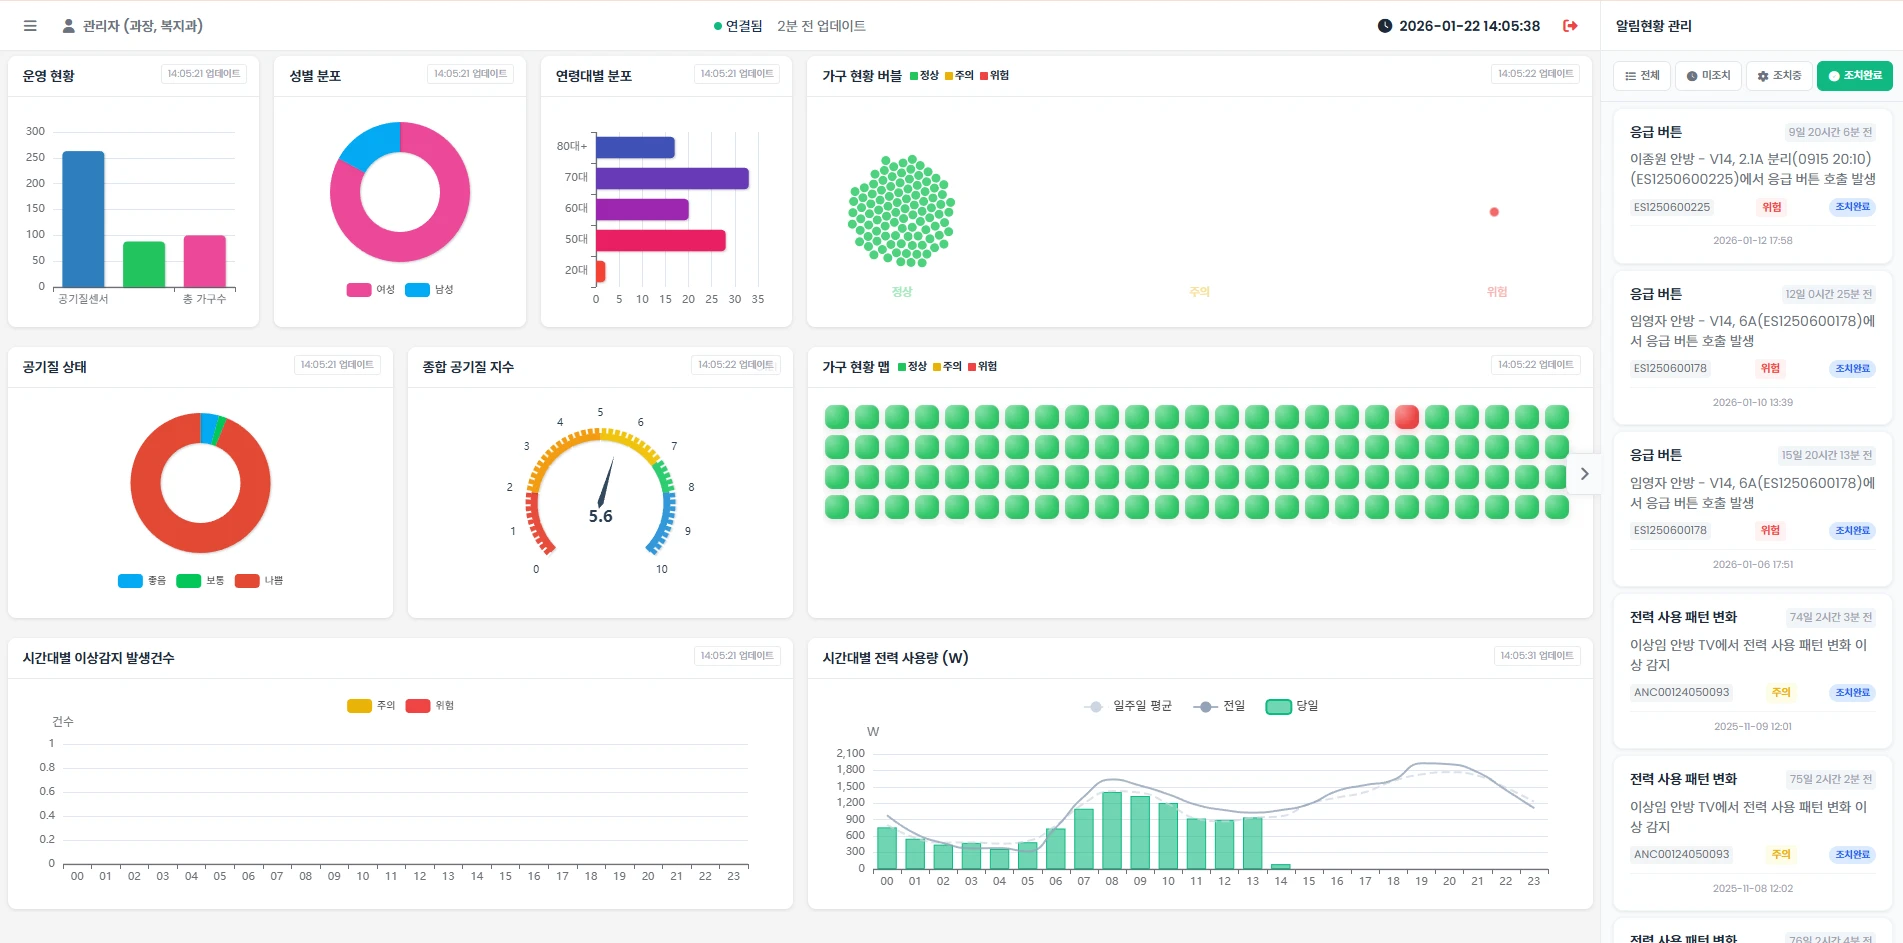Select the red danger tile in the household map
The width and height of the screenshot is (1903, 943).
1406,417
